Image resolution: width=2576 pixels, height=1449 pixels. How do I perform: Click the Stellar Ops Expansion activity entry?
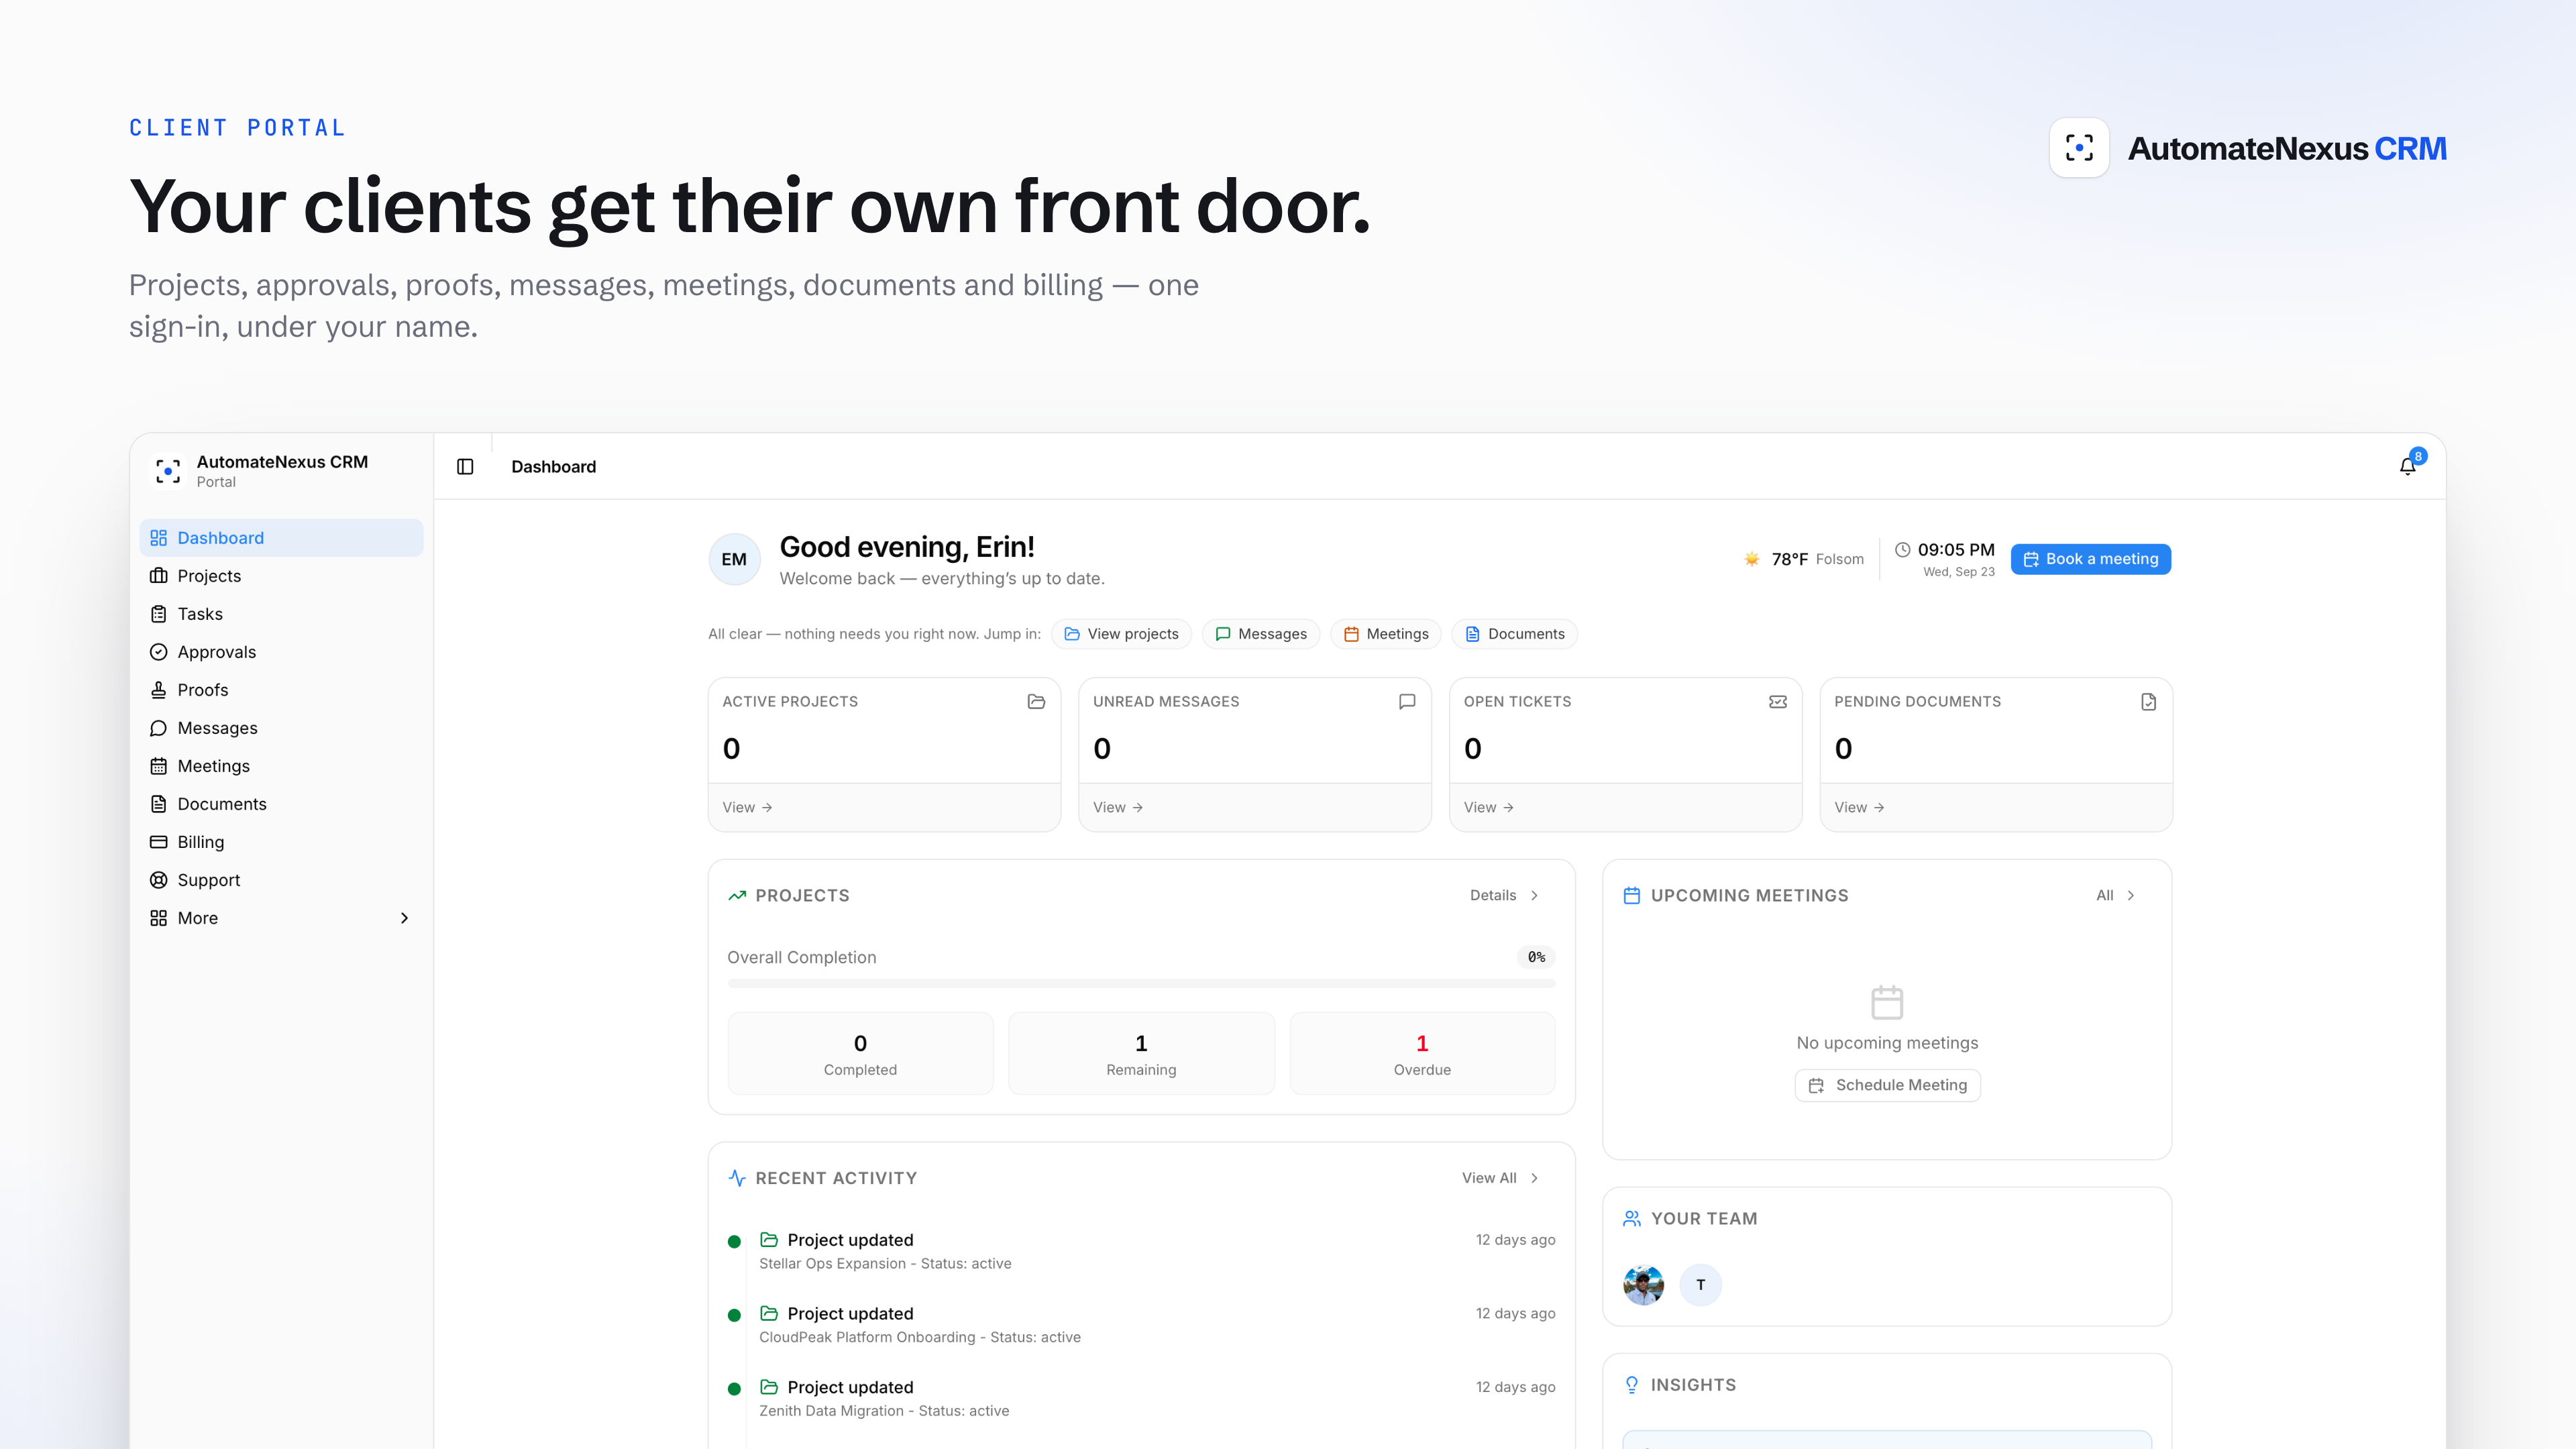tap(1141, 1251)
